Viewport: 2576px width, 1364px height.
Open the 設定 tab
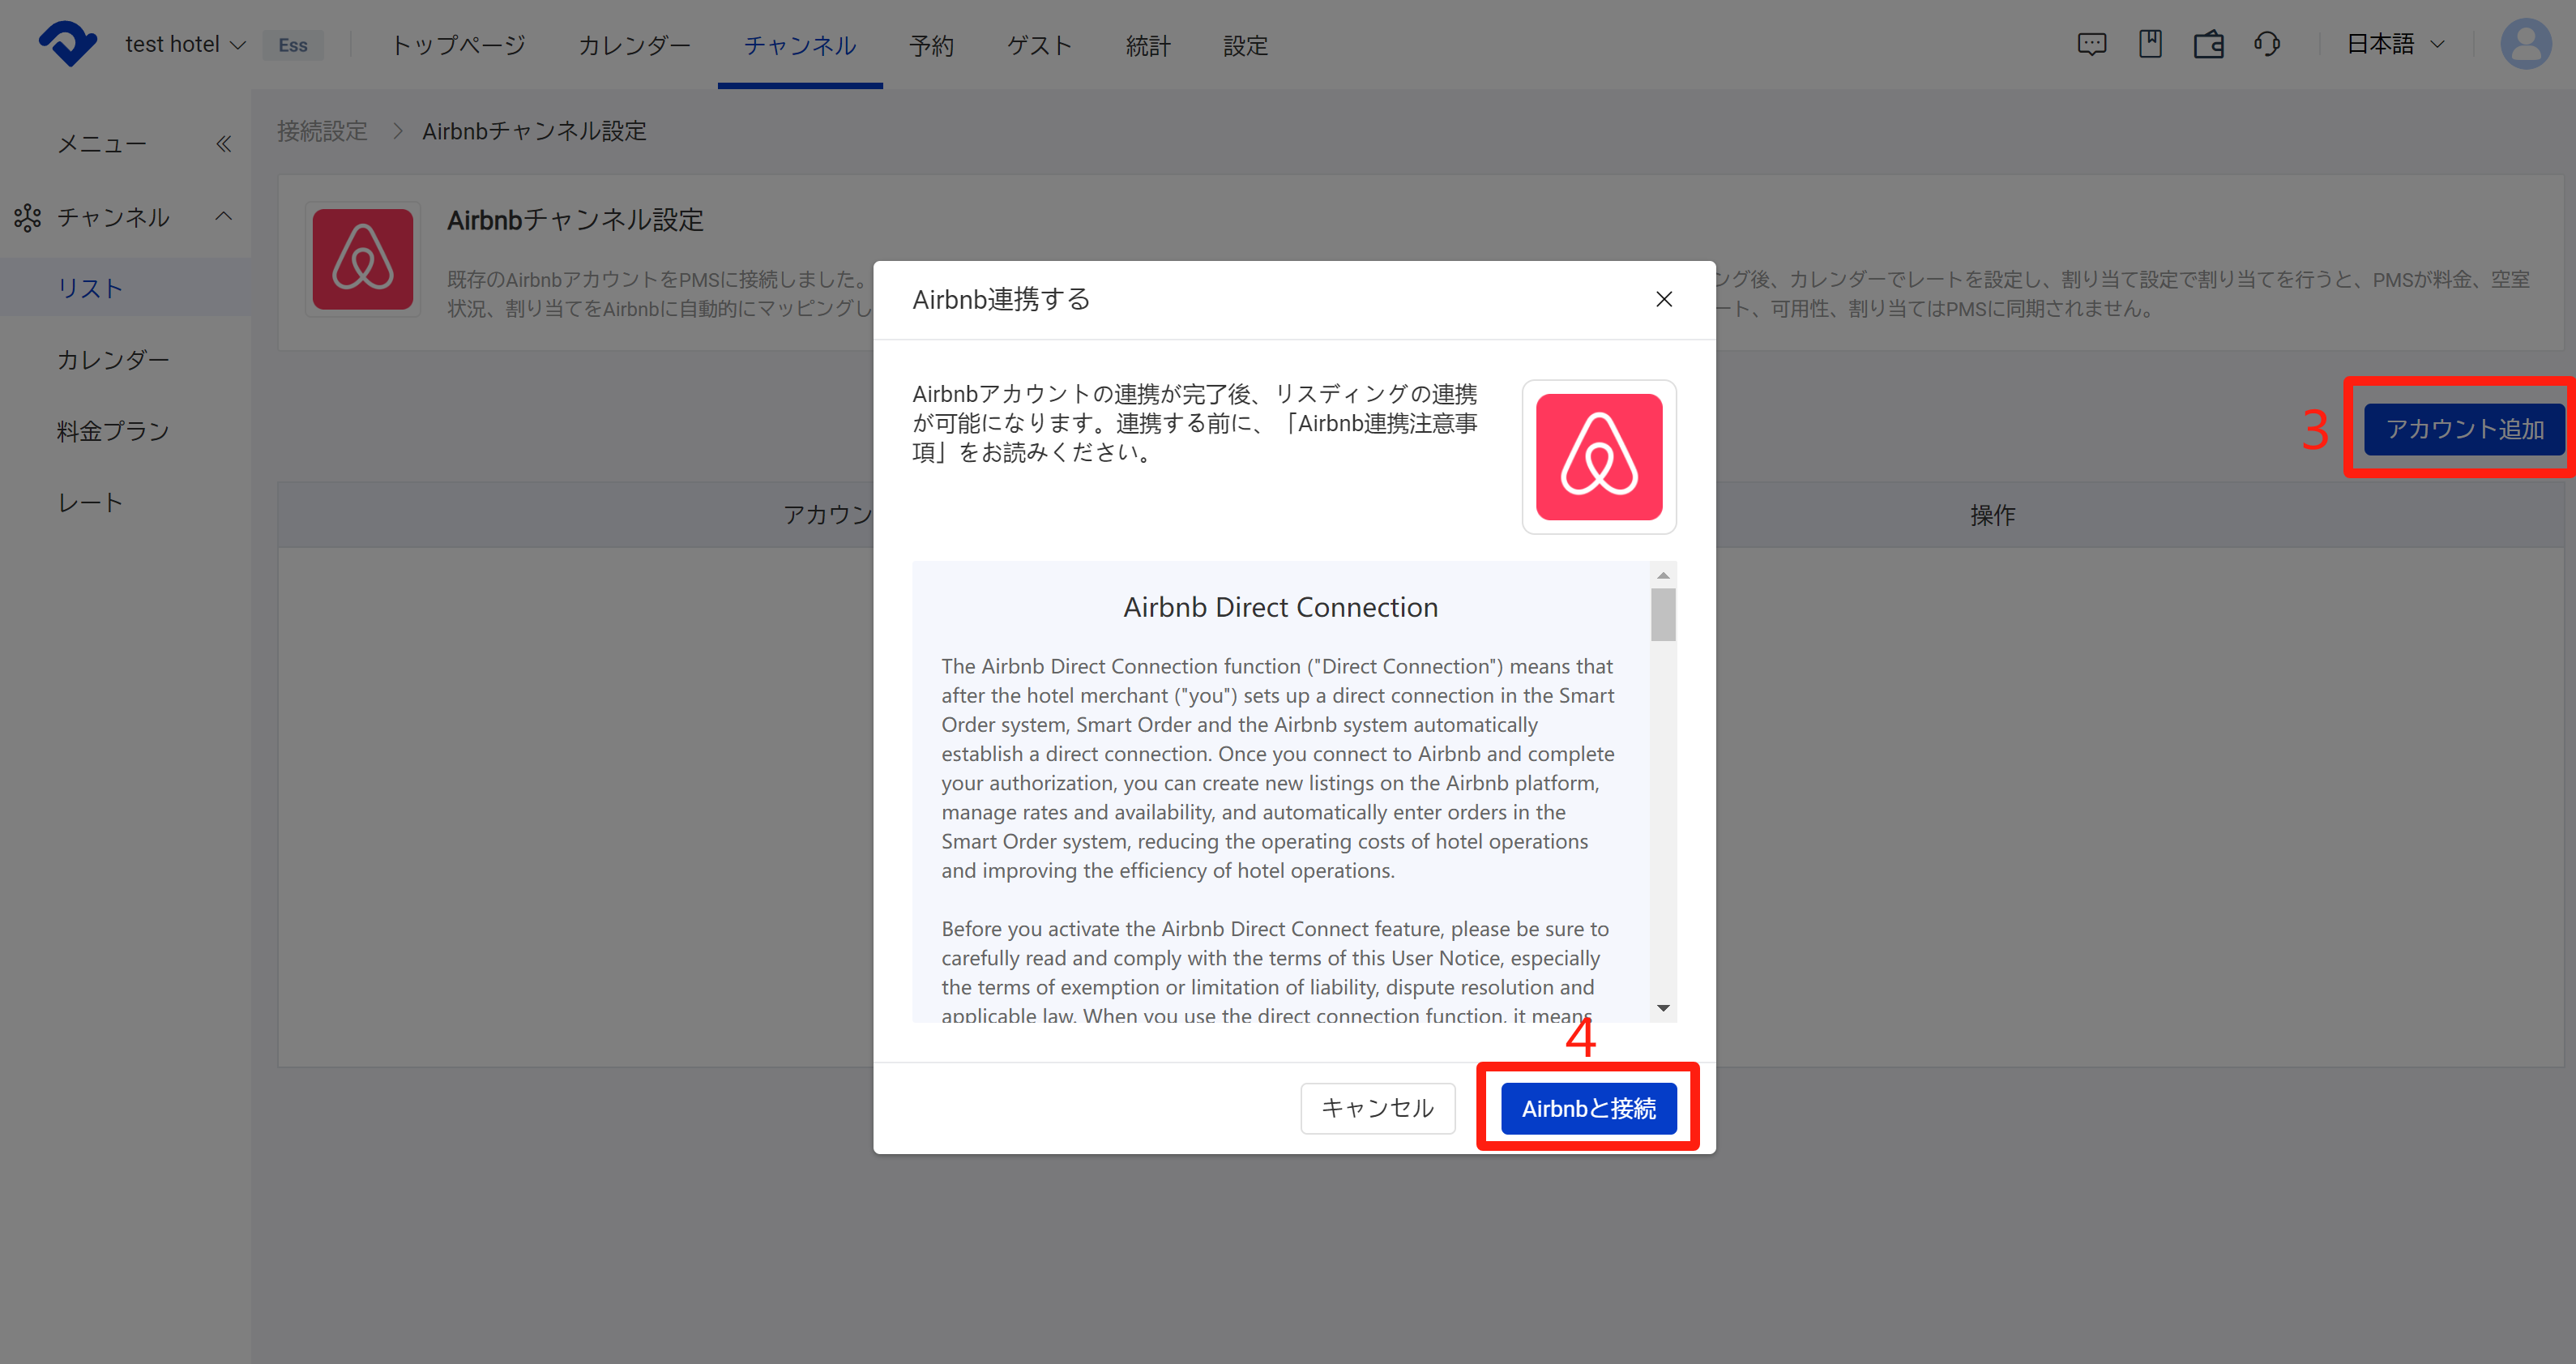pos(1245,45)
